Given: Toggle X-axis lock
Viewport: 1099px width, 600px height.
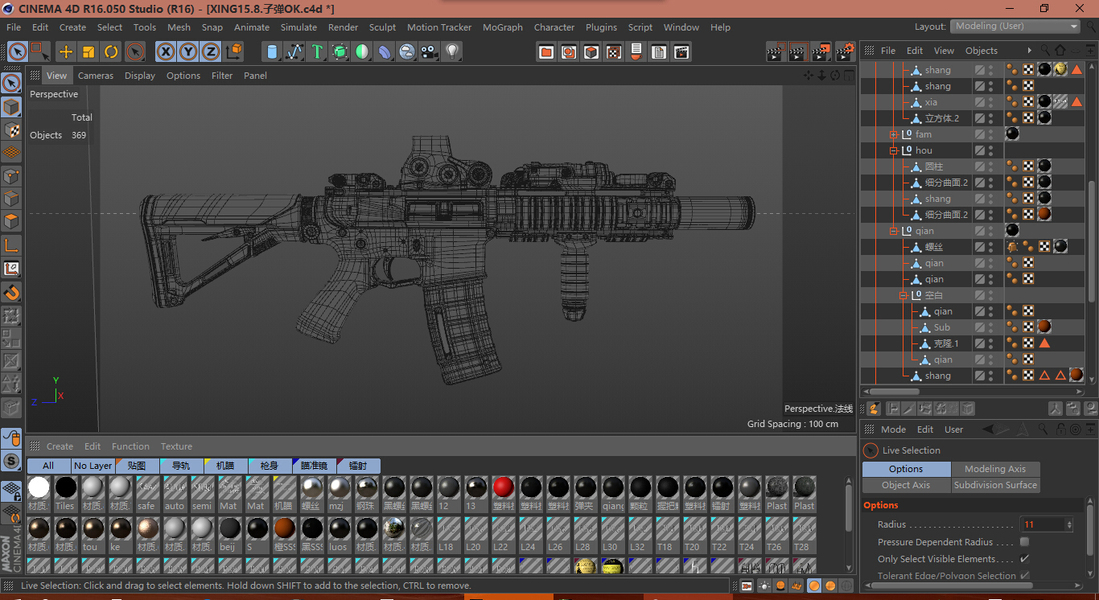Looking at the screenshot, I should (x=165, y=51).
